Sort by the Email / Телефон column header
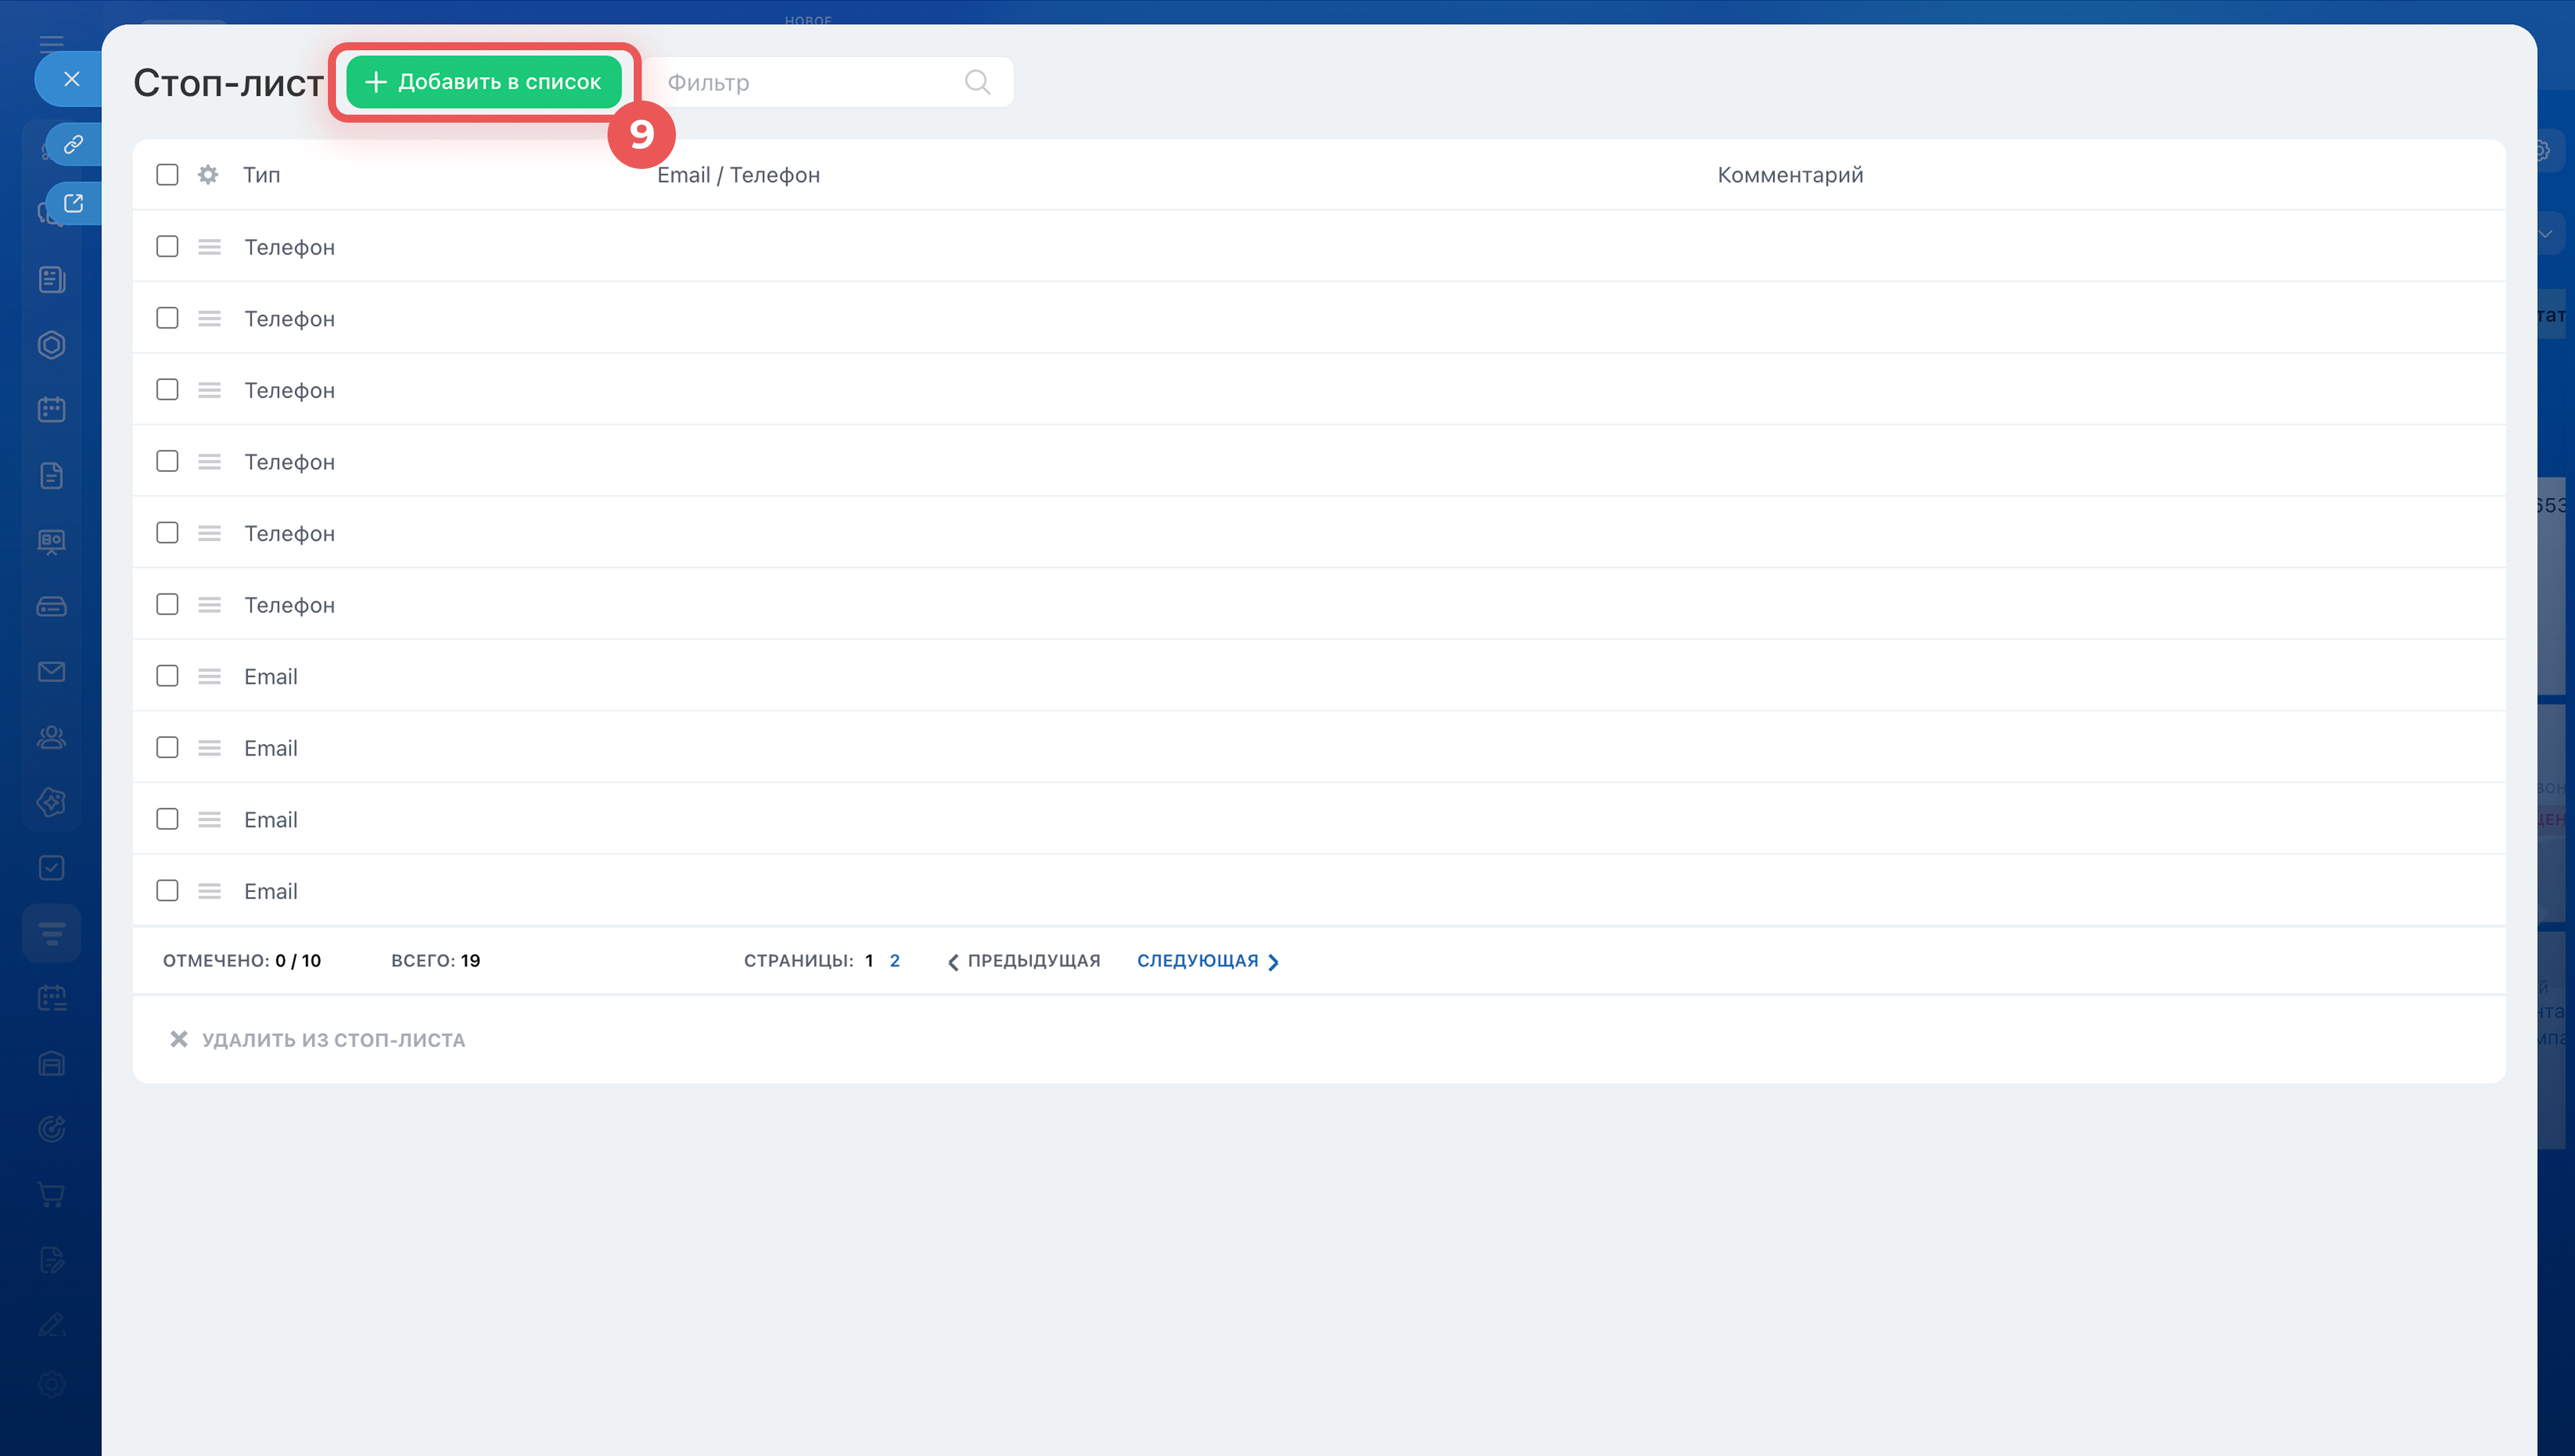This screenshot has height=1456, width=2575. (x=738, y=175)
